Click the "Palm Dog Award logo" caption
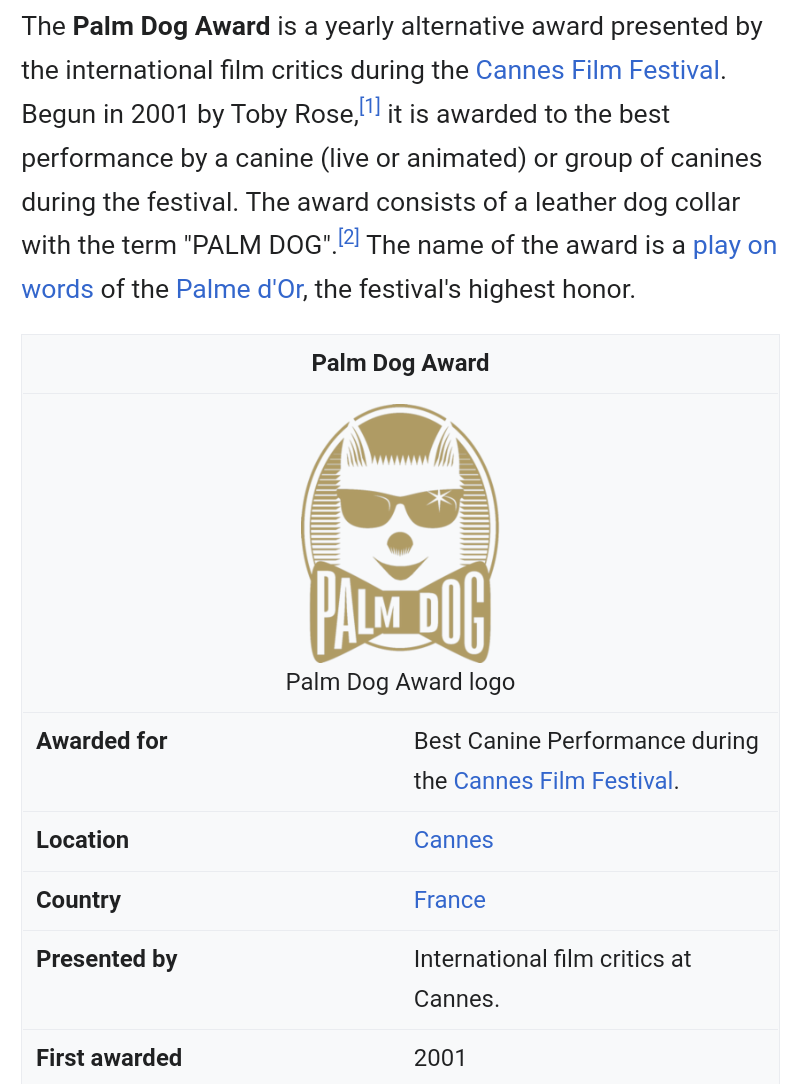 click(x=400, y=682)
